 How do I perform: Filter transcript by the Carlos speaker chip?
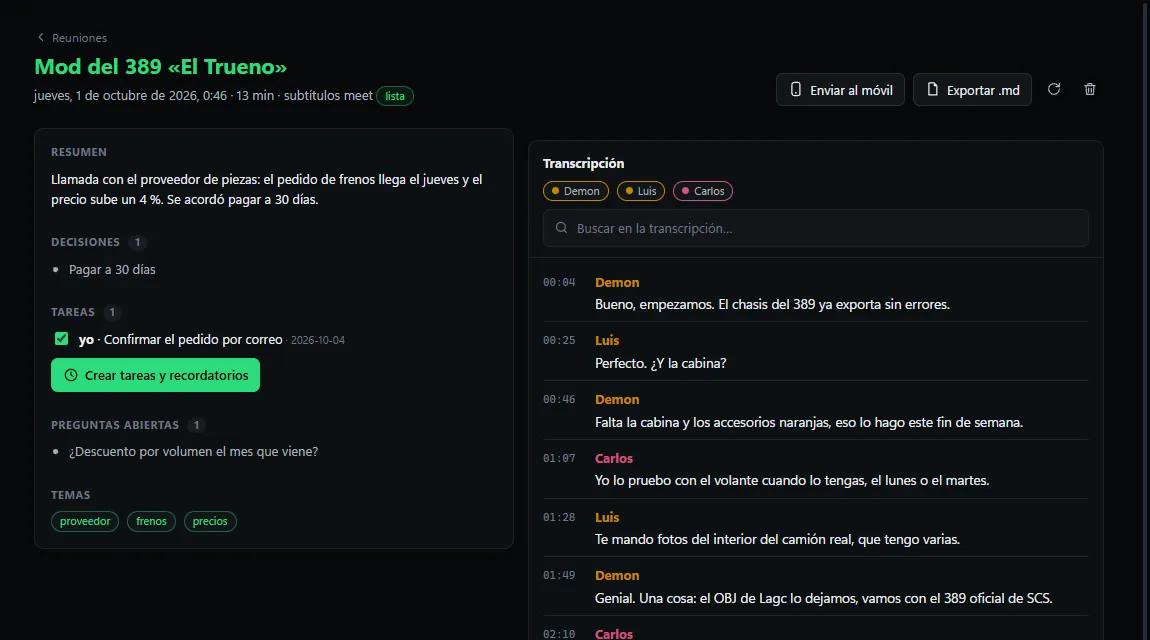click(703, 191)
